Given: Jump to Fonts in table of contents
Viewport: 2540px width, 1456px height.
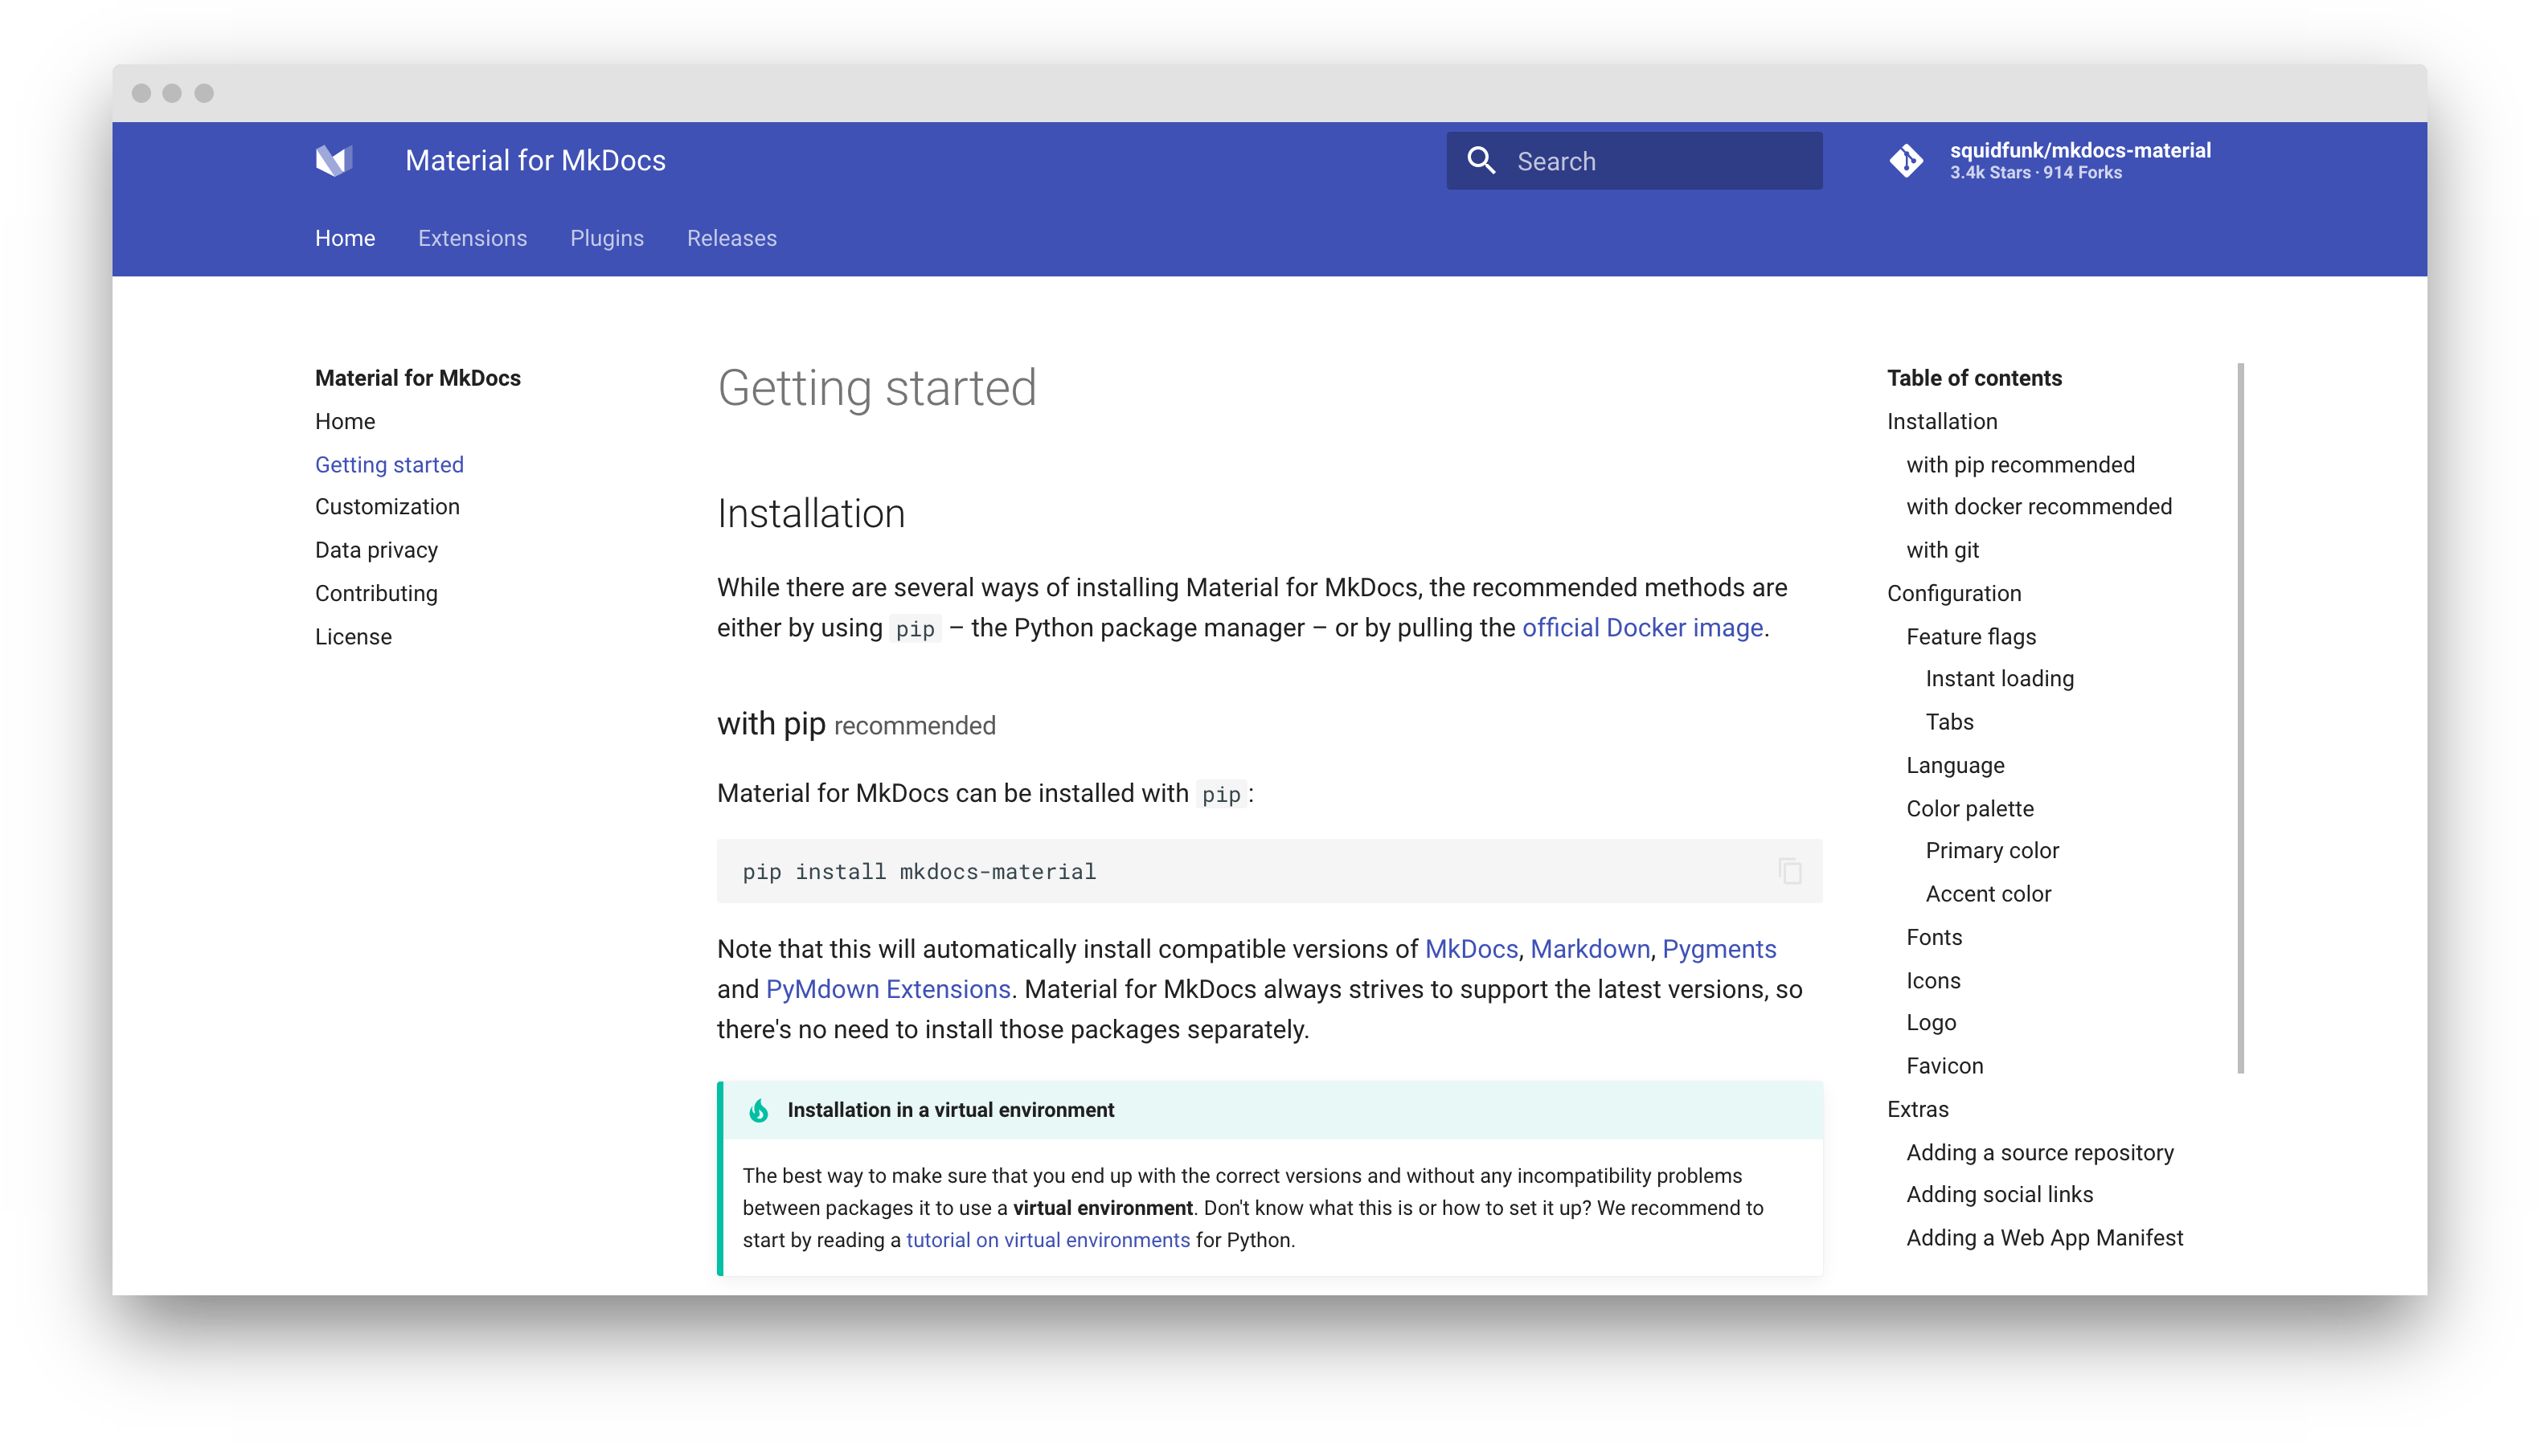Looking at the screenshot, I should [1934, 937].
